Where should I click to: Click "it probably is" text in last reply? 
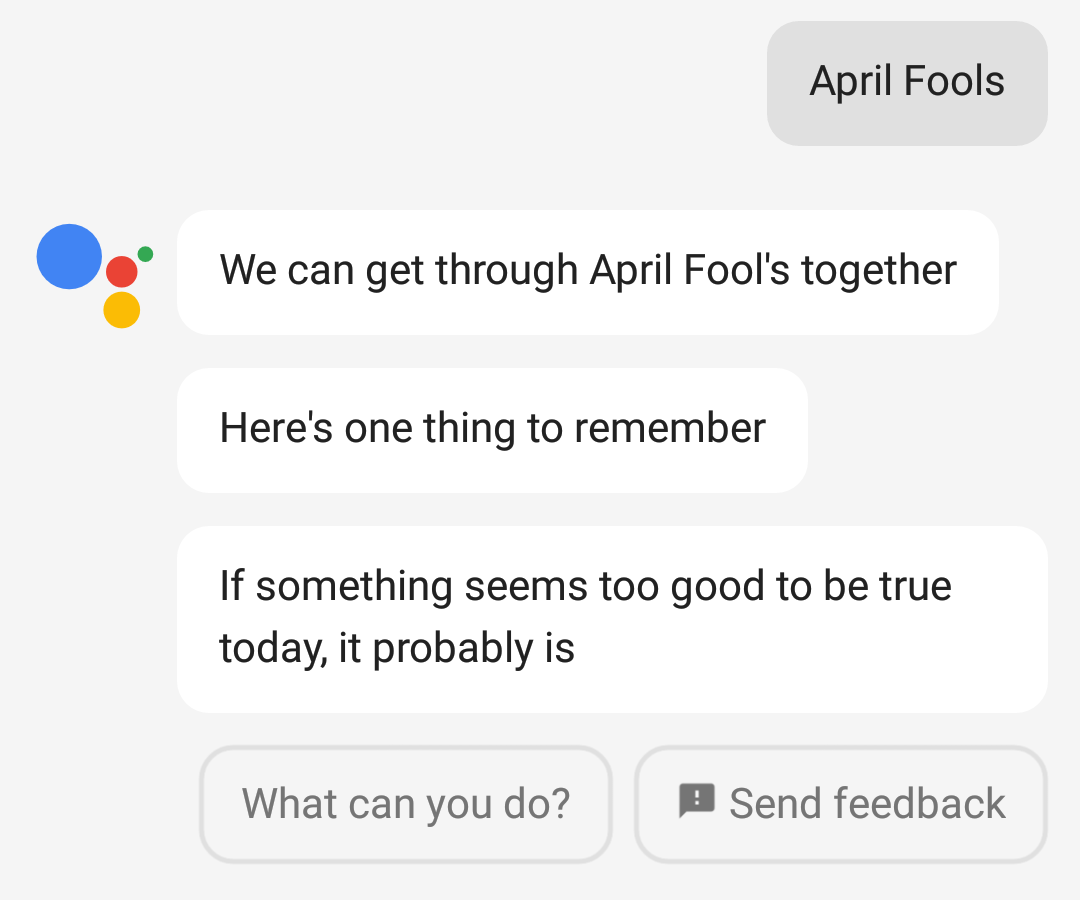456,649
